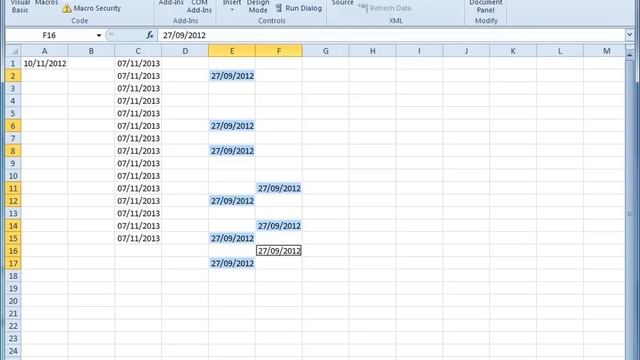The width and height of the screenshot is (640, 360).
Task: Select column G header
Action: 326,51
